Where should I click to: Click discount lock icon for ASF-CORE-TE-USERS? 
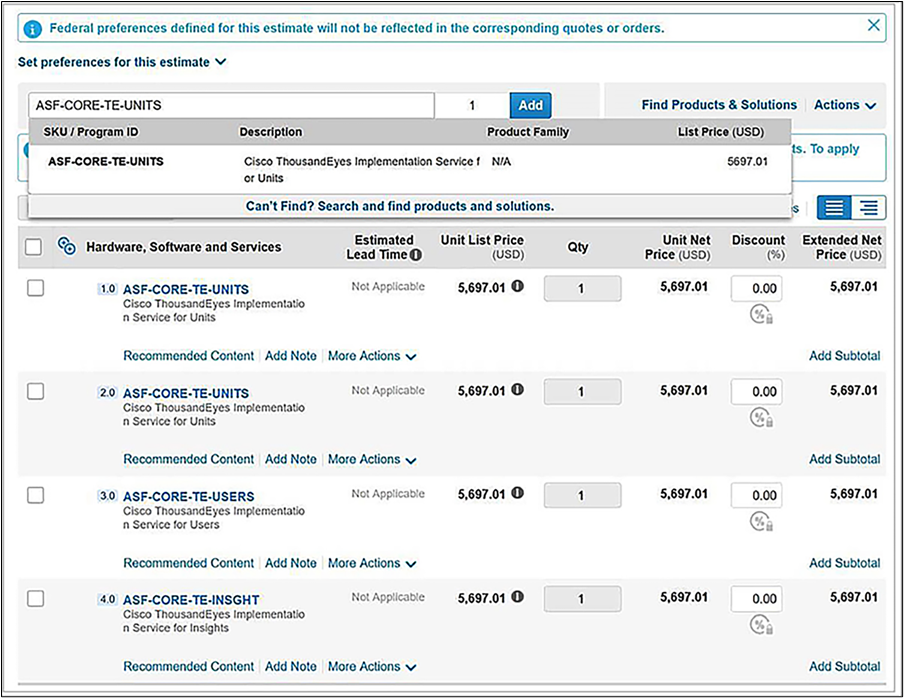pyautogui.click(x=761, y=522)
